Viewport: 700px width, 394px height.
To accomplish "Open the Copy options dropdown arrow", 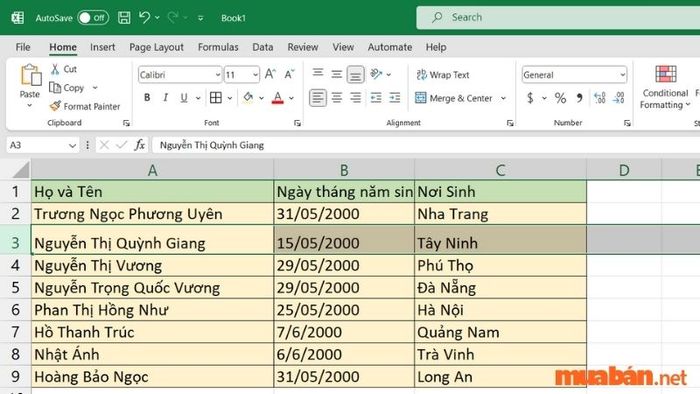I will coord(95,88).
